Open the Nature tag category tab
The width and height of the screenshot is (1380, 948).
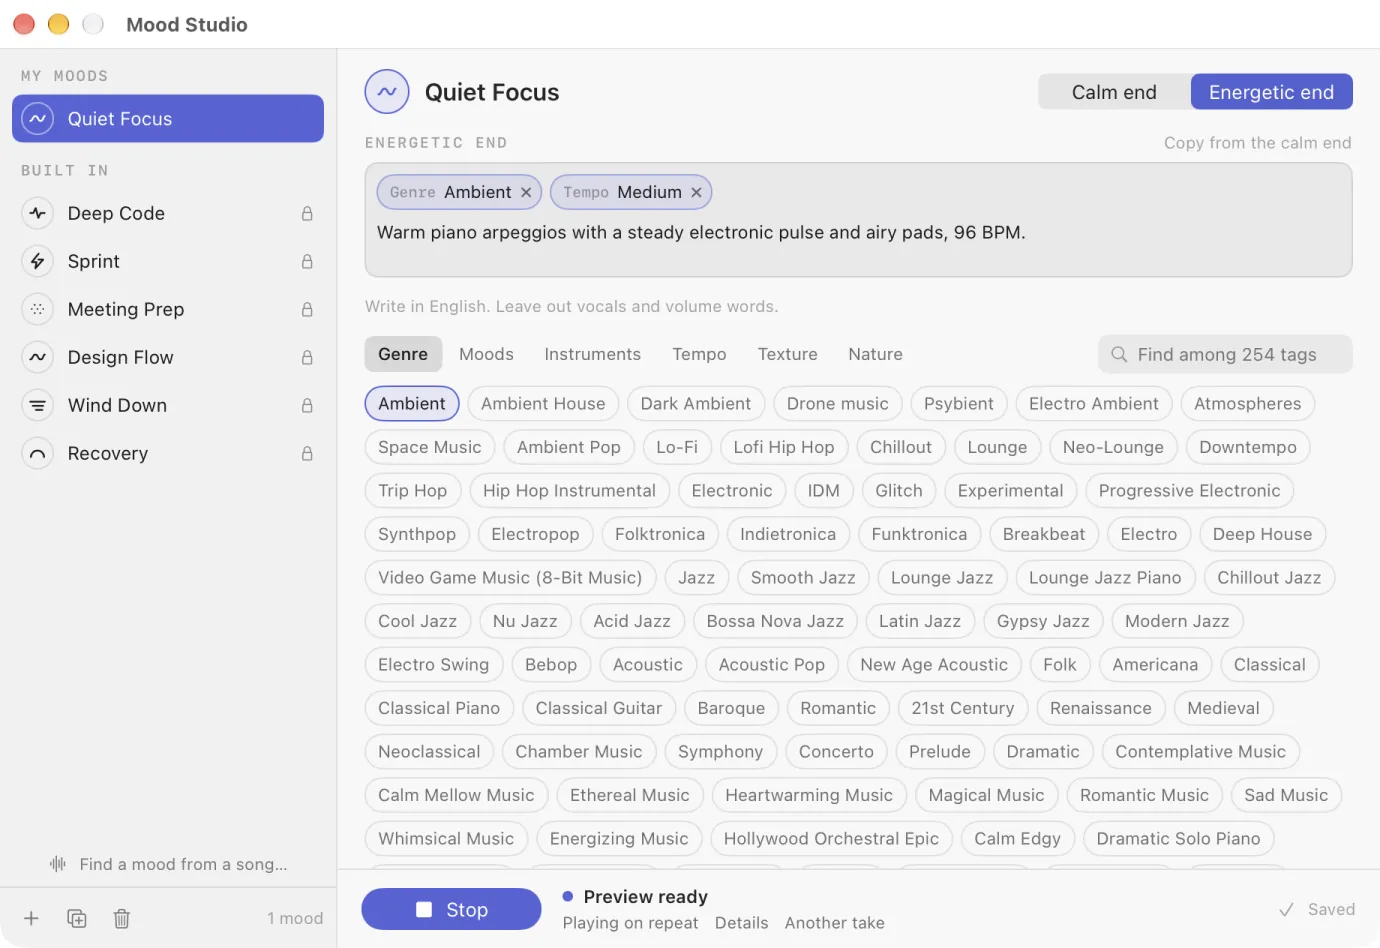click(x=875, y=354)
